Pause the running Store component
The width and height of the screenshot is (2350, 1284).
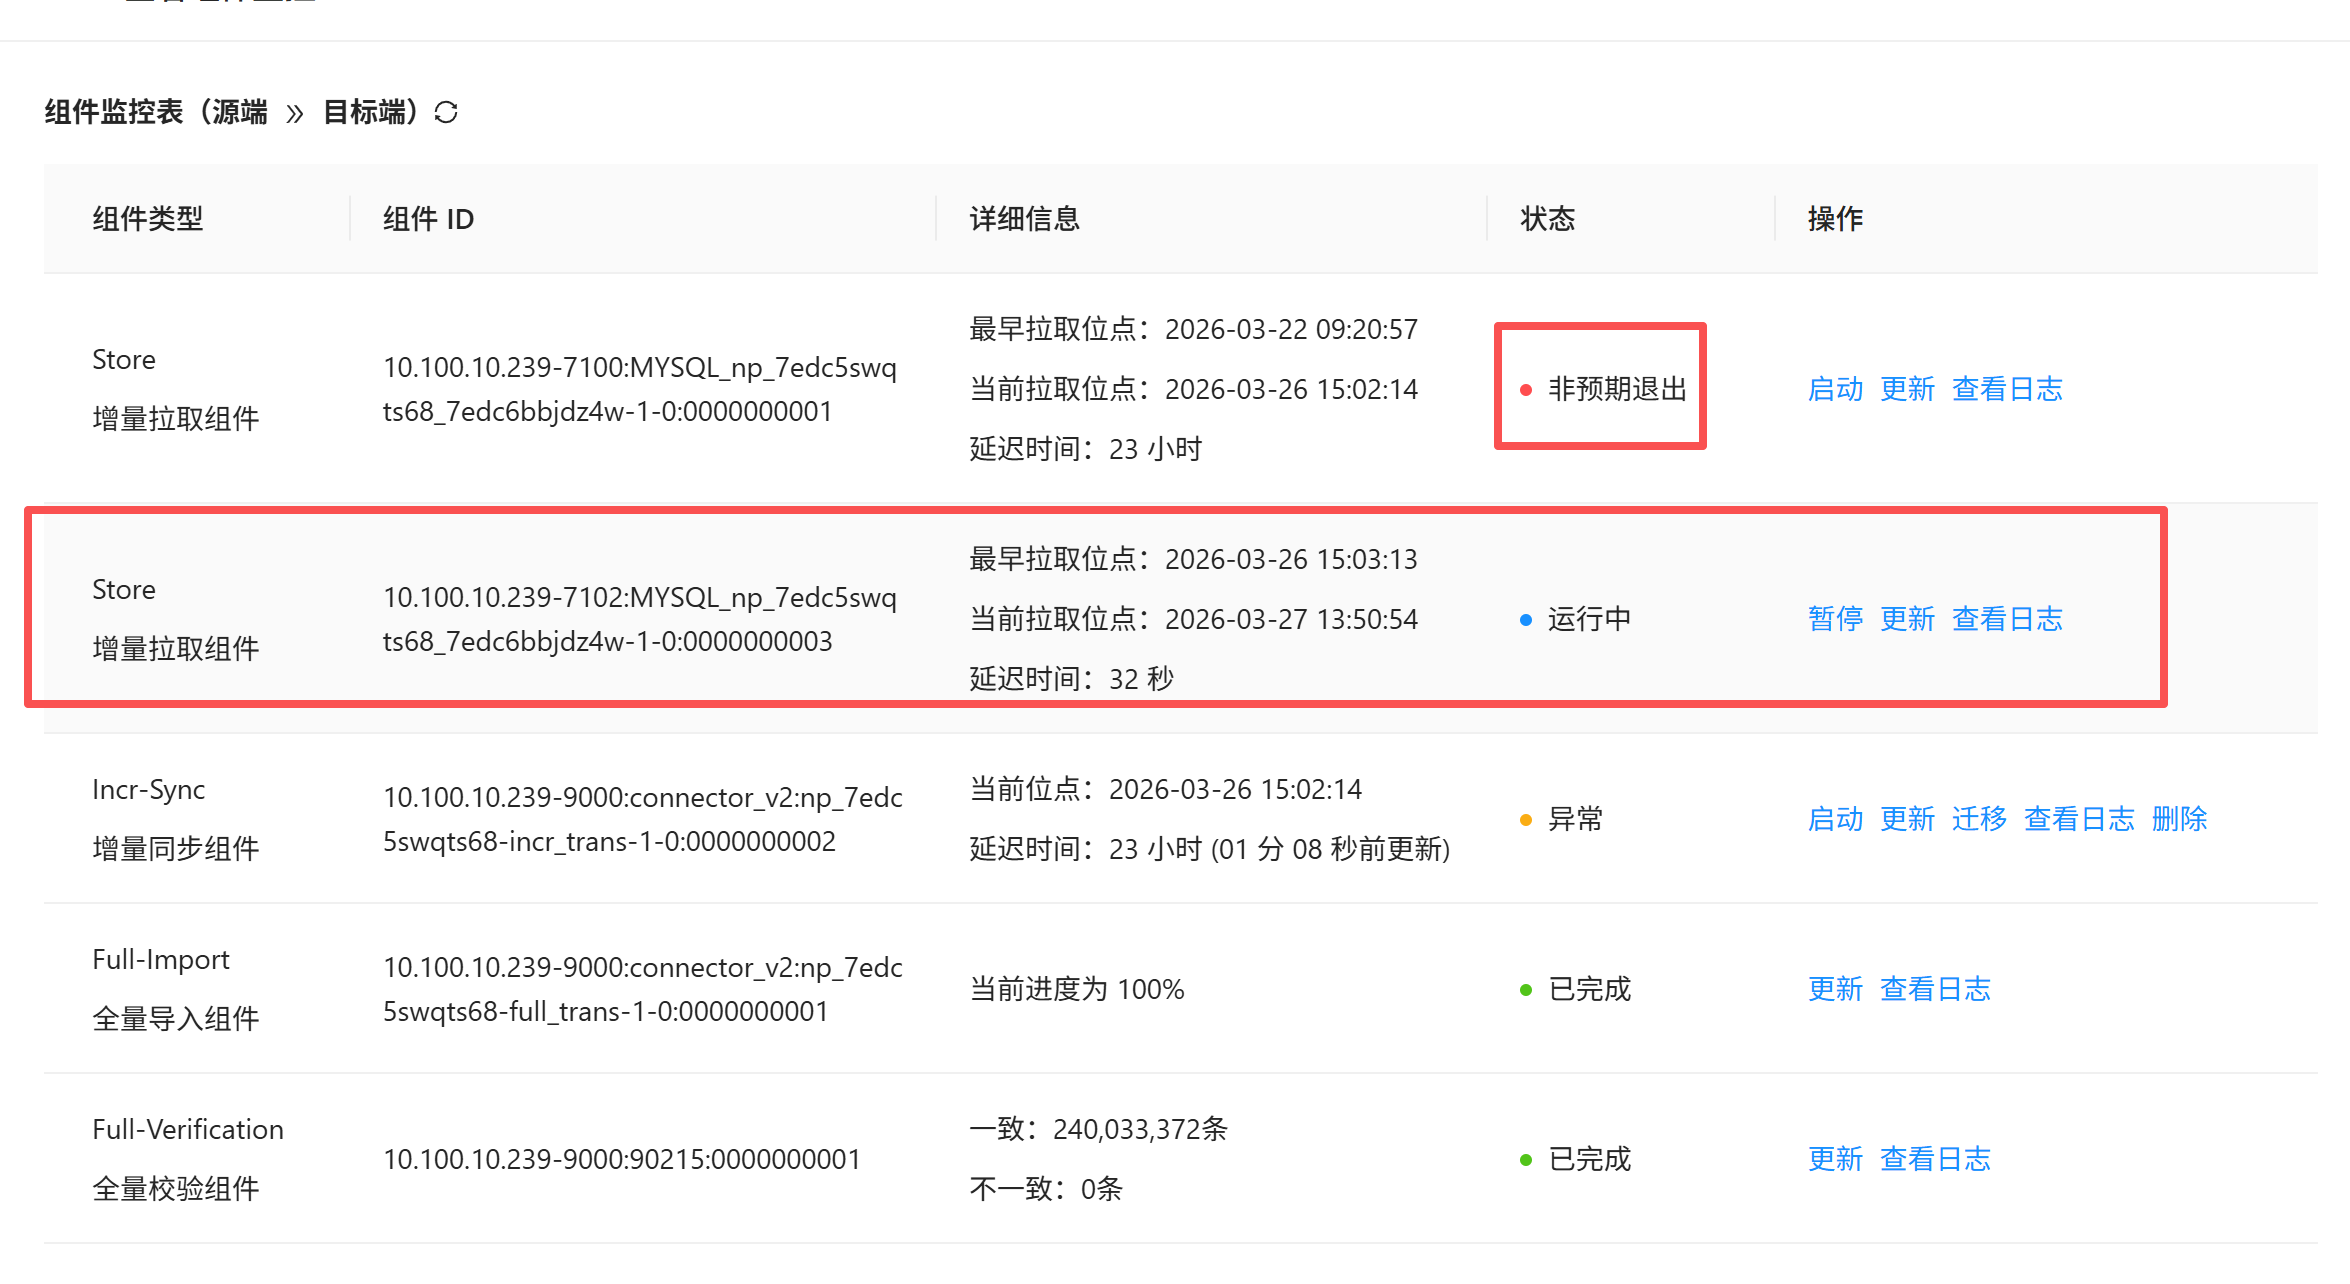pyautogui.click(x=1835, y=619)
